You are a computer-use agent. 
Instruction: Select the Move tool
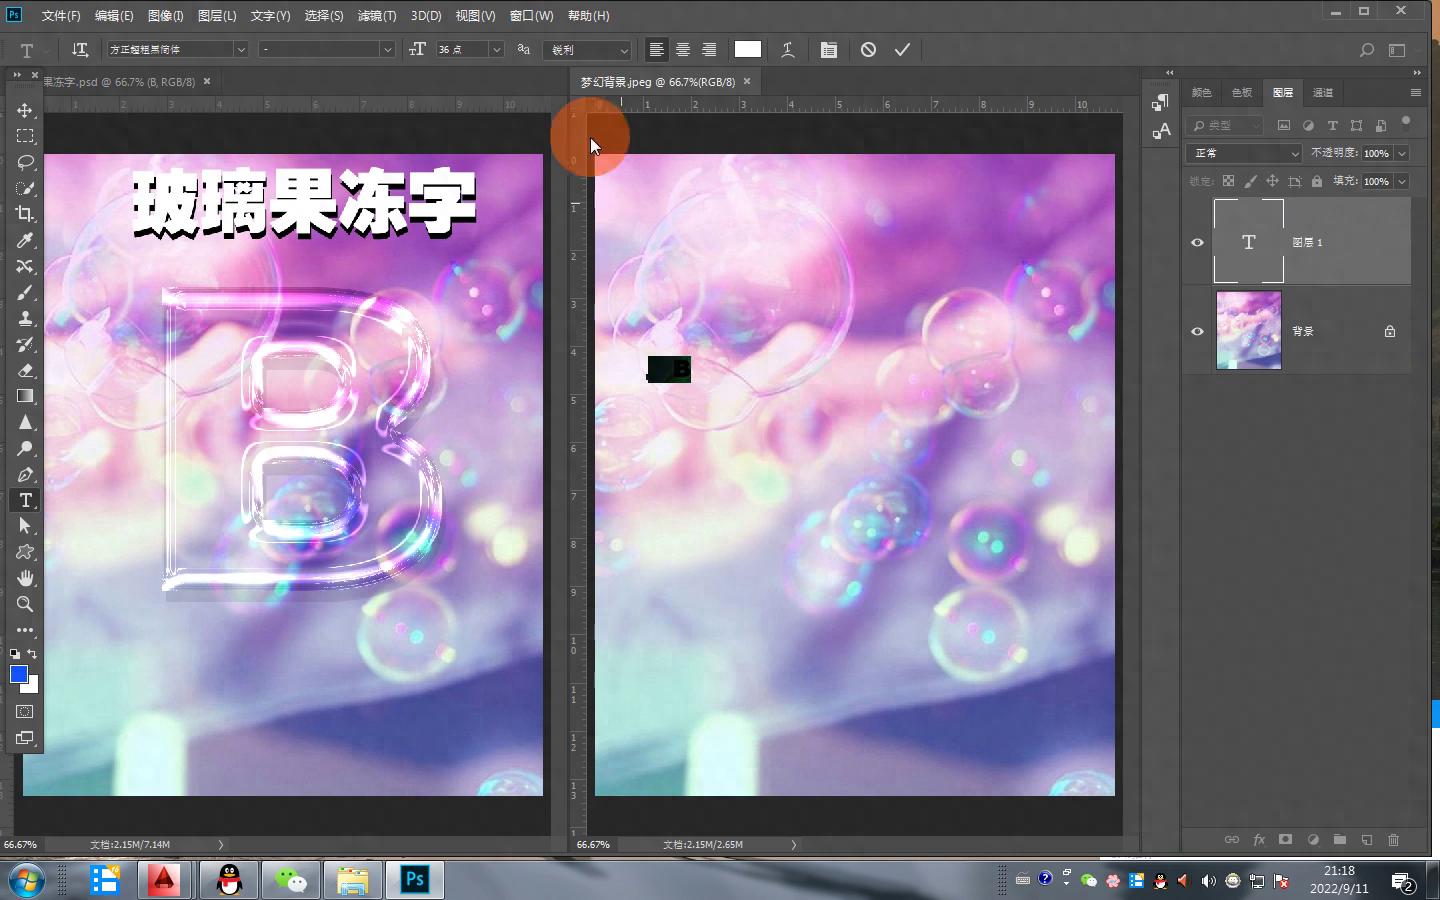click(x=25, y=110)
